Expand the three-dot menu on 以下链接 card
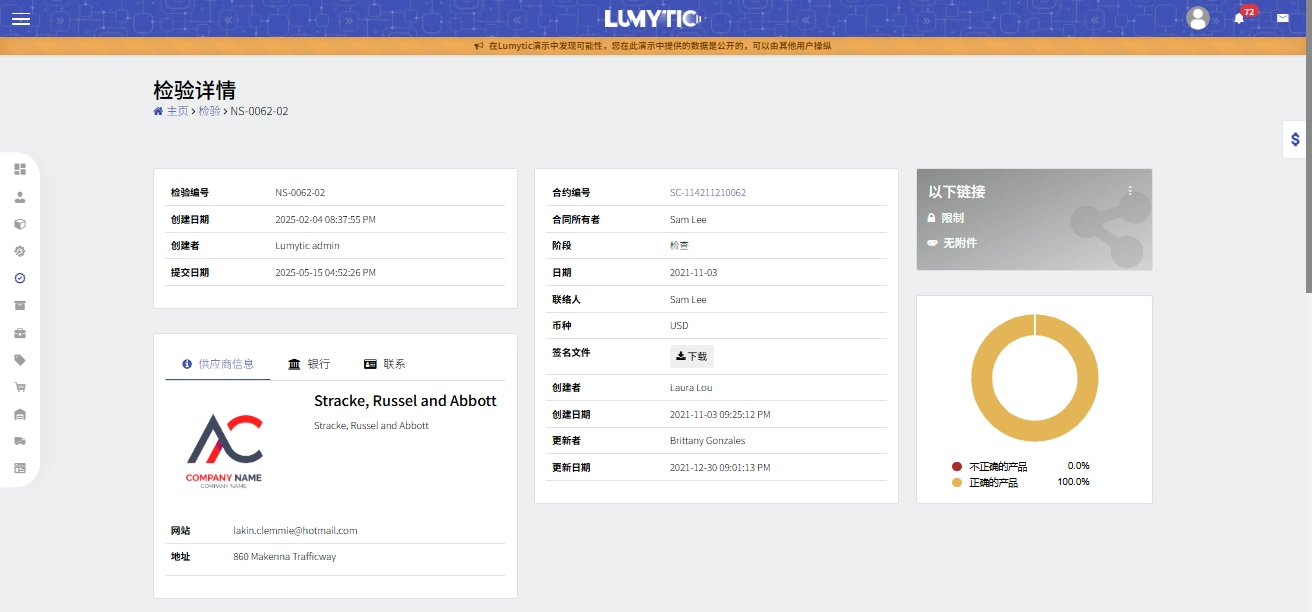The image size is (1312, 612). [x=1130, y=190]
